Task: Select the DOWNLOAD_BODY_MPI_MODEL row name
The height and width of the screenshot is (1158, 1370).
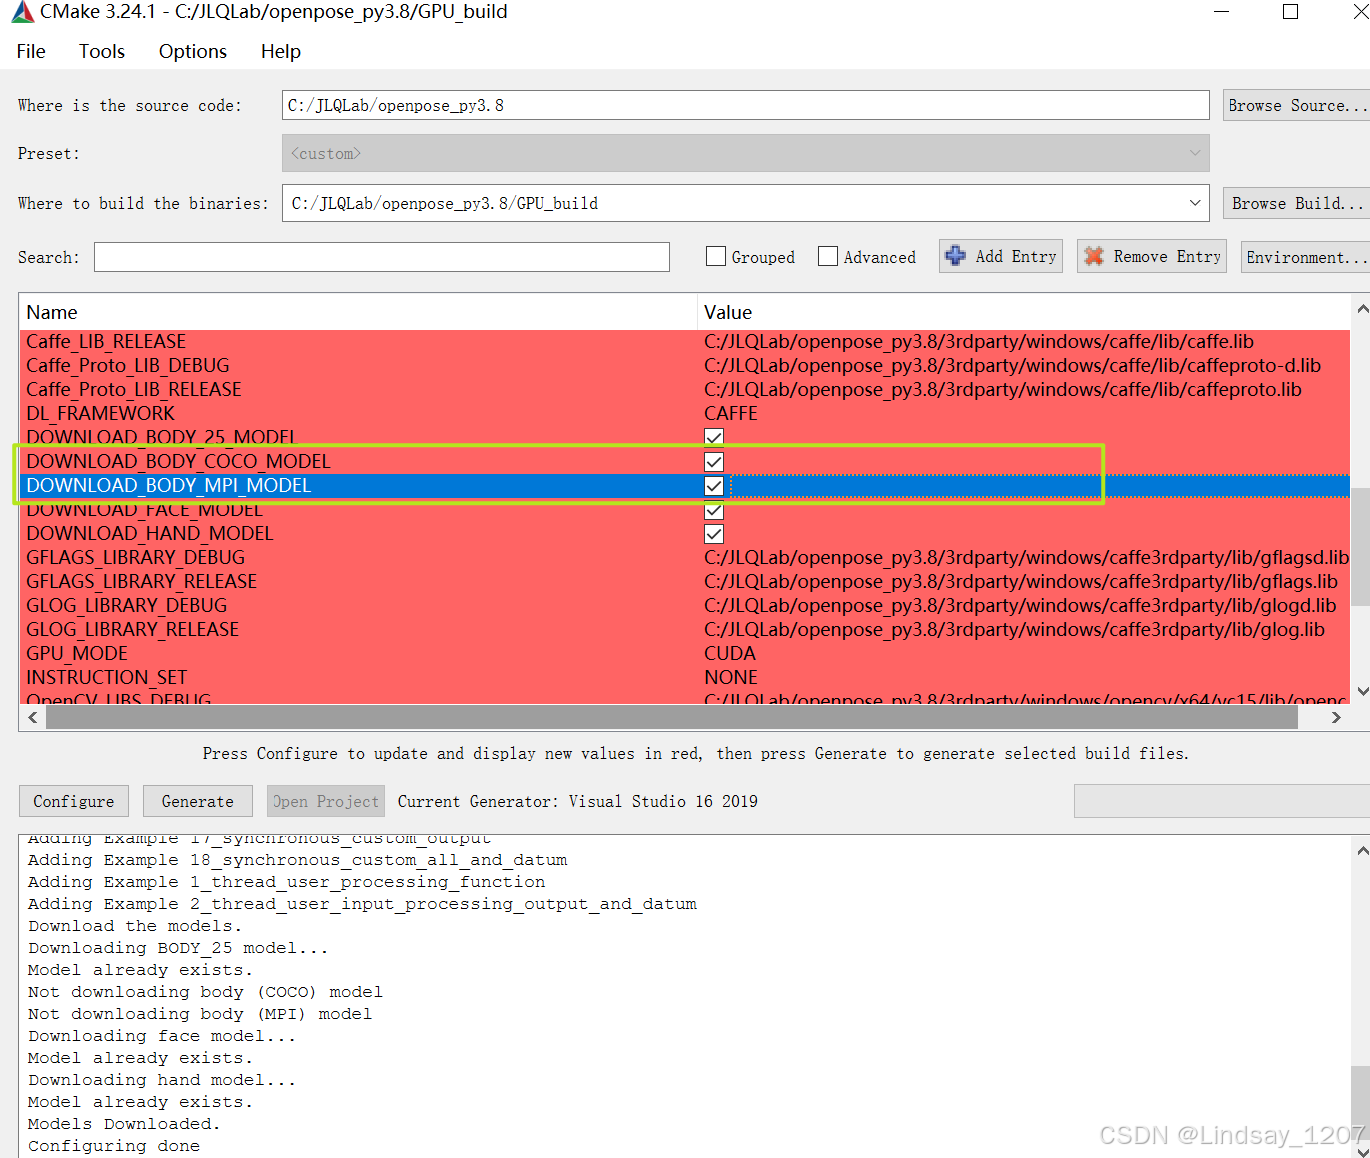Action: (x=169, y=485)
